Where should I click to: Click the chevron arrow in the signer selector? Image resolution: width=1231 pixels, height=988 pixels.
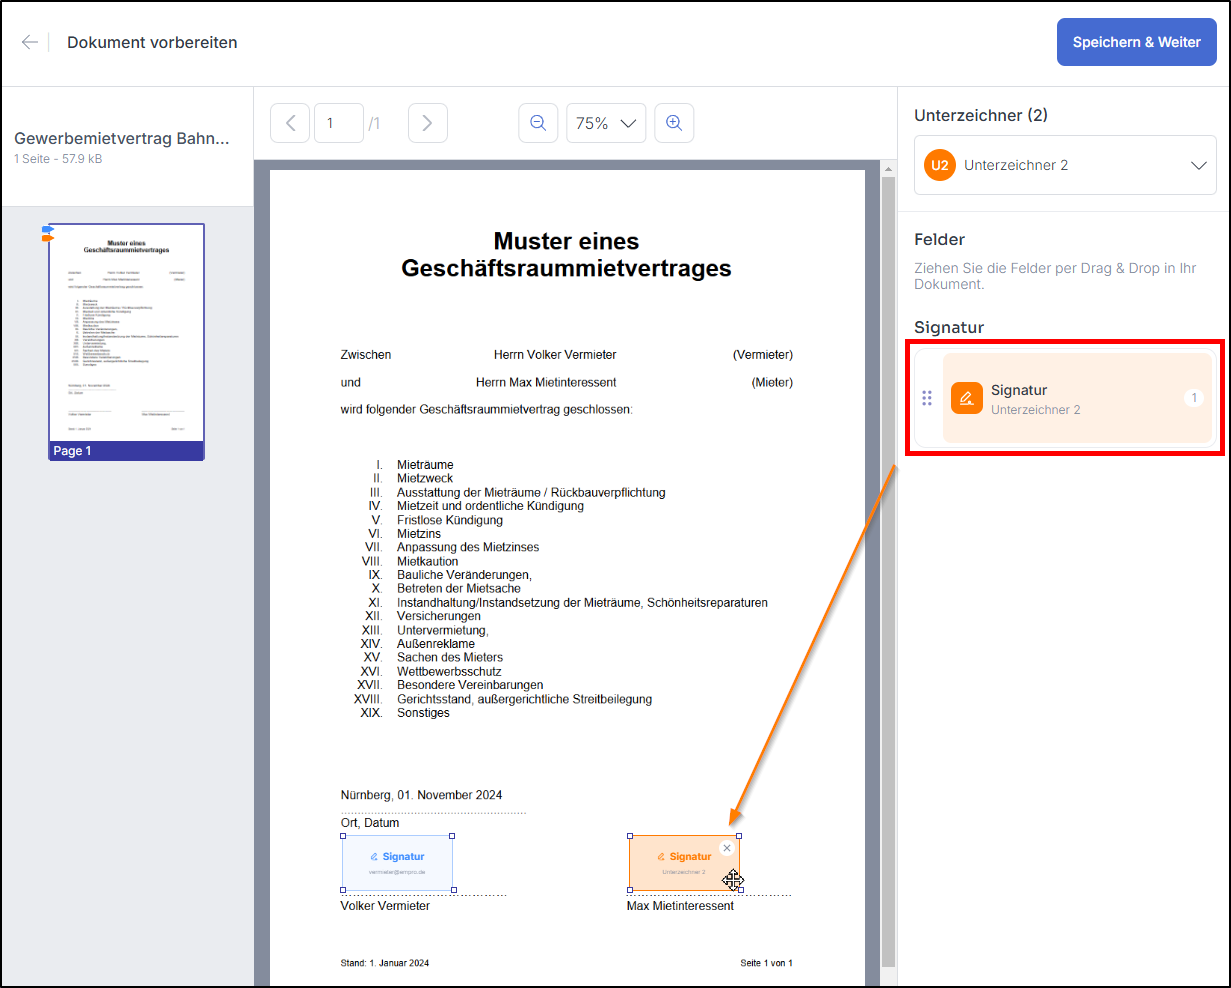click(1198, 165)
